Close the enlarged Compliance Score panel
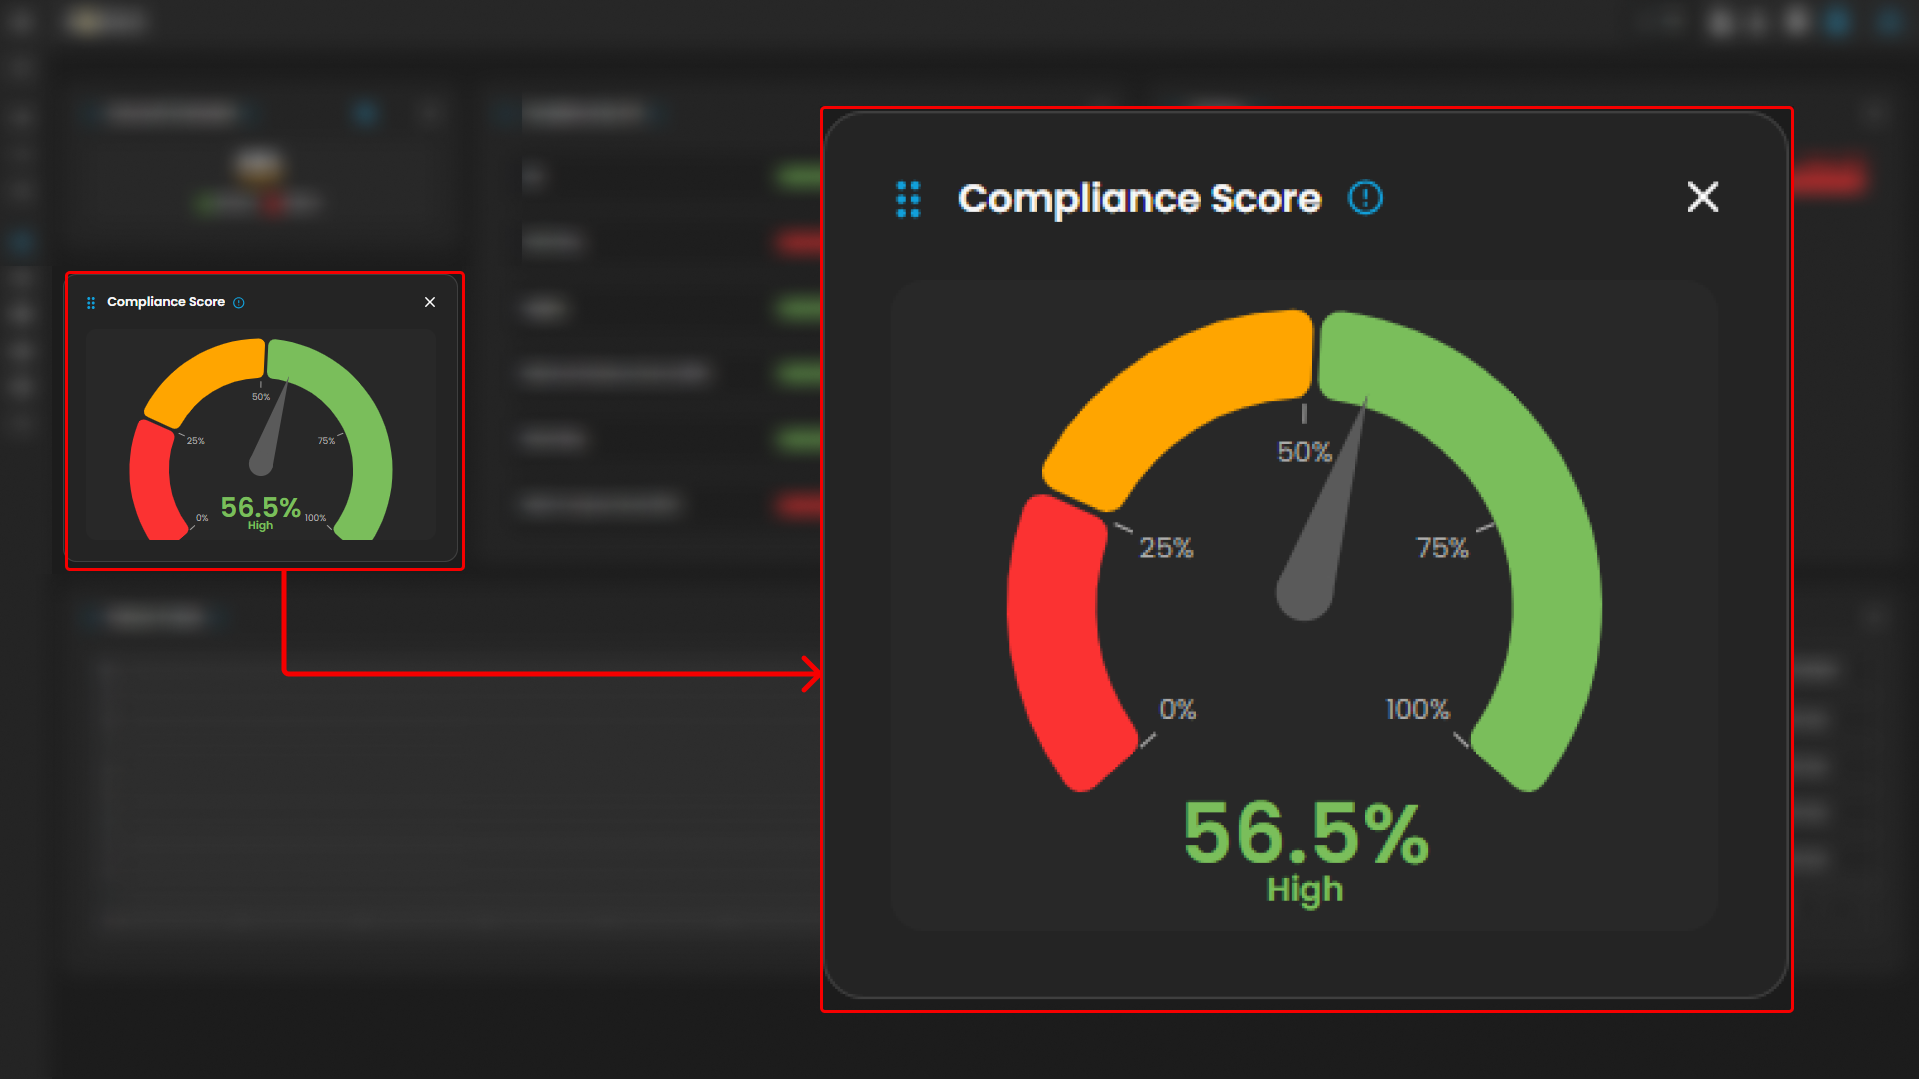 click(1702, 197)
